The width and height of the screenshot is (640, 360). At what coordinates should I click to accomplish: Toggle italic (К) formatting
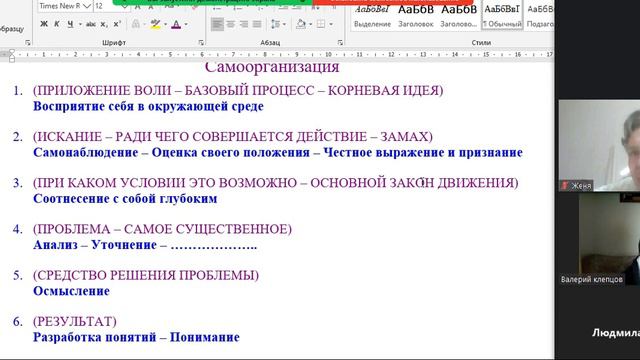click(x=57, y=24)
